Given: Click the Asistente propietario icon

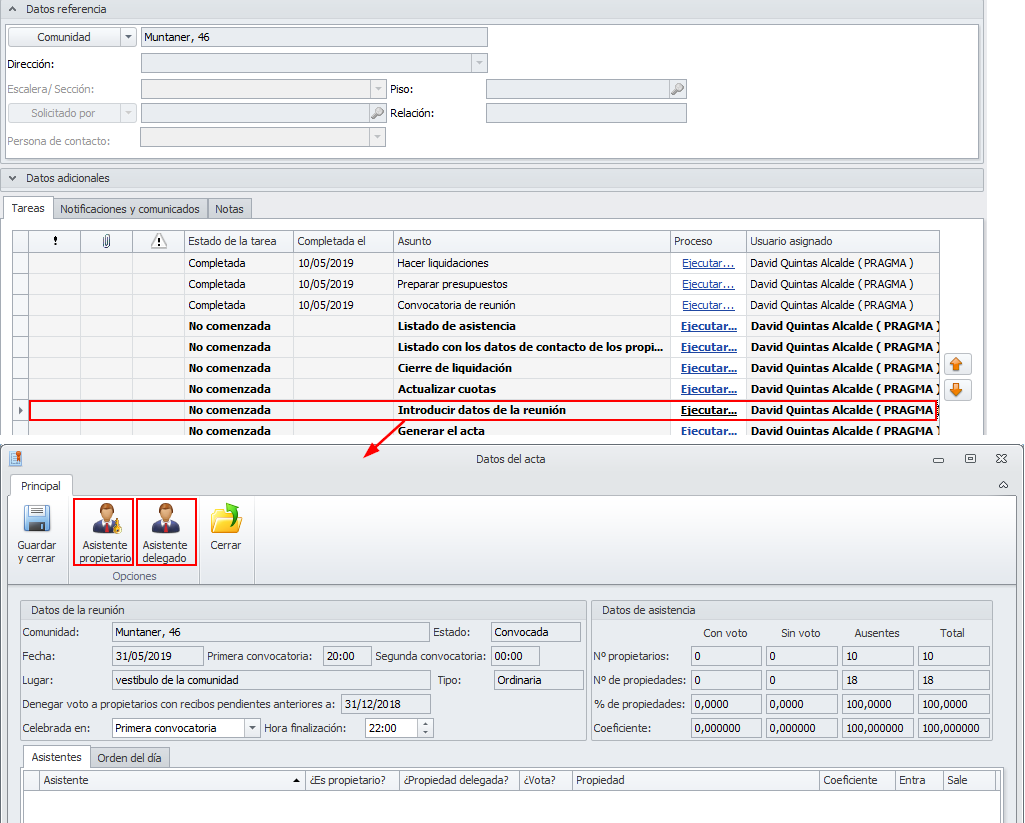Looking at the screenshot, I should (x=104, y=520).
